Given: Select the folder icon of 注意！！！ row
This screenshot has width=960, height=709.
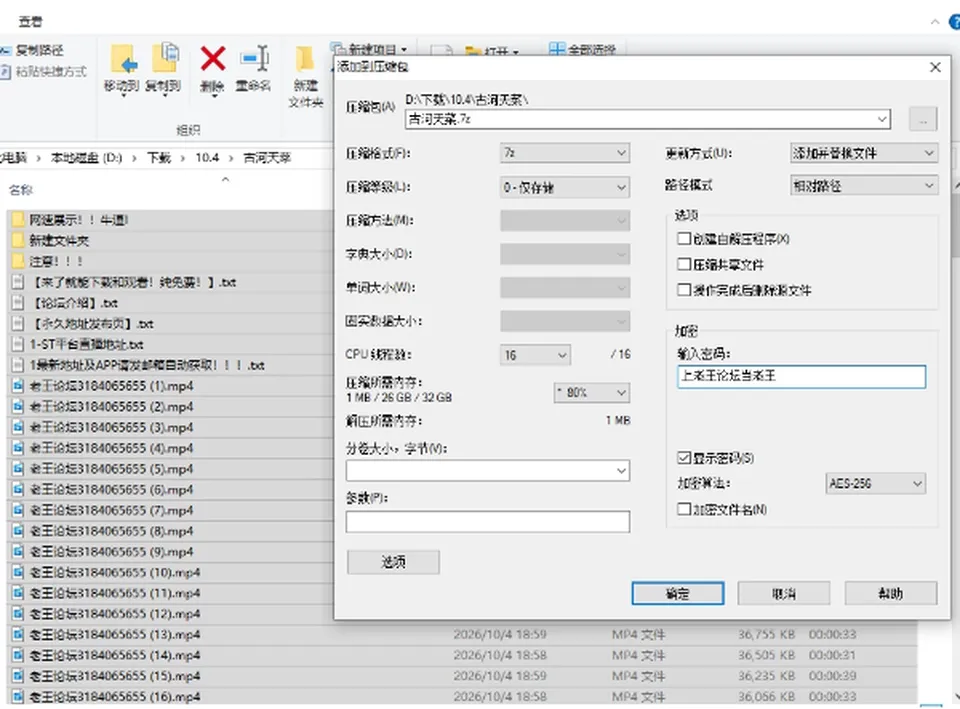Looking at the screenshot, I should click(x=18, y=261).
